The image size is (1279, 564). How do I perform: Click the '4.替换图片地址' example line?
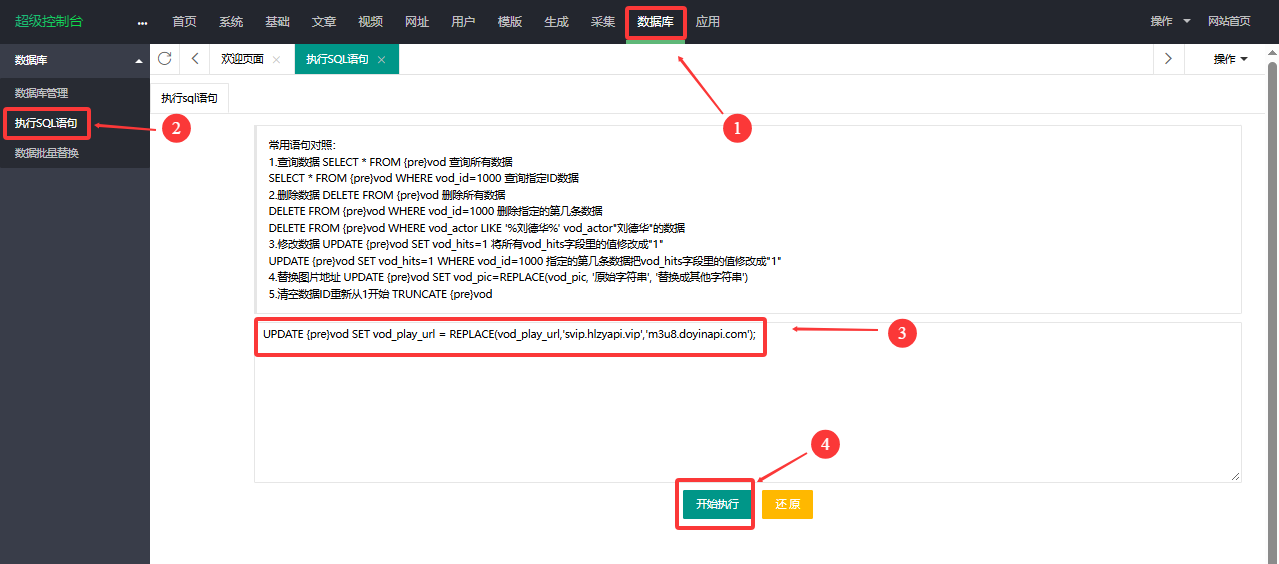pos(509,277)
